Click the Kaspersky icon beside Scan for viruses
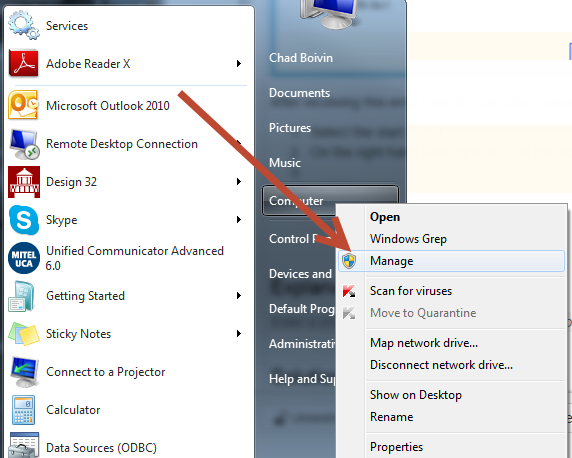This screenshot has height=458, width=572. point(349,291)
